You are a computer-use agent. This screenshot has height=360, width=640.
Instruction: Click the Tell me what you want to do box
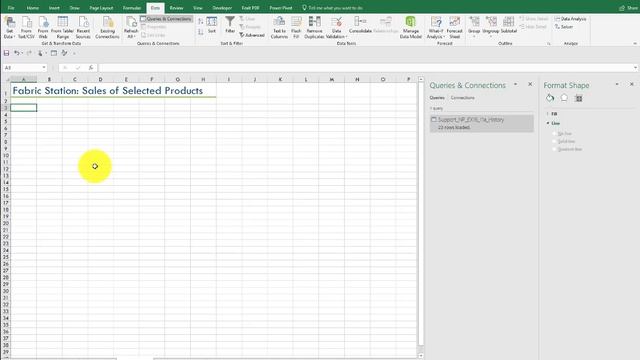333,8
